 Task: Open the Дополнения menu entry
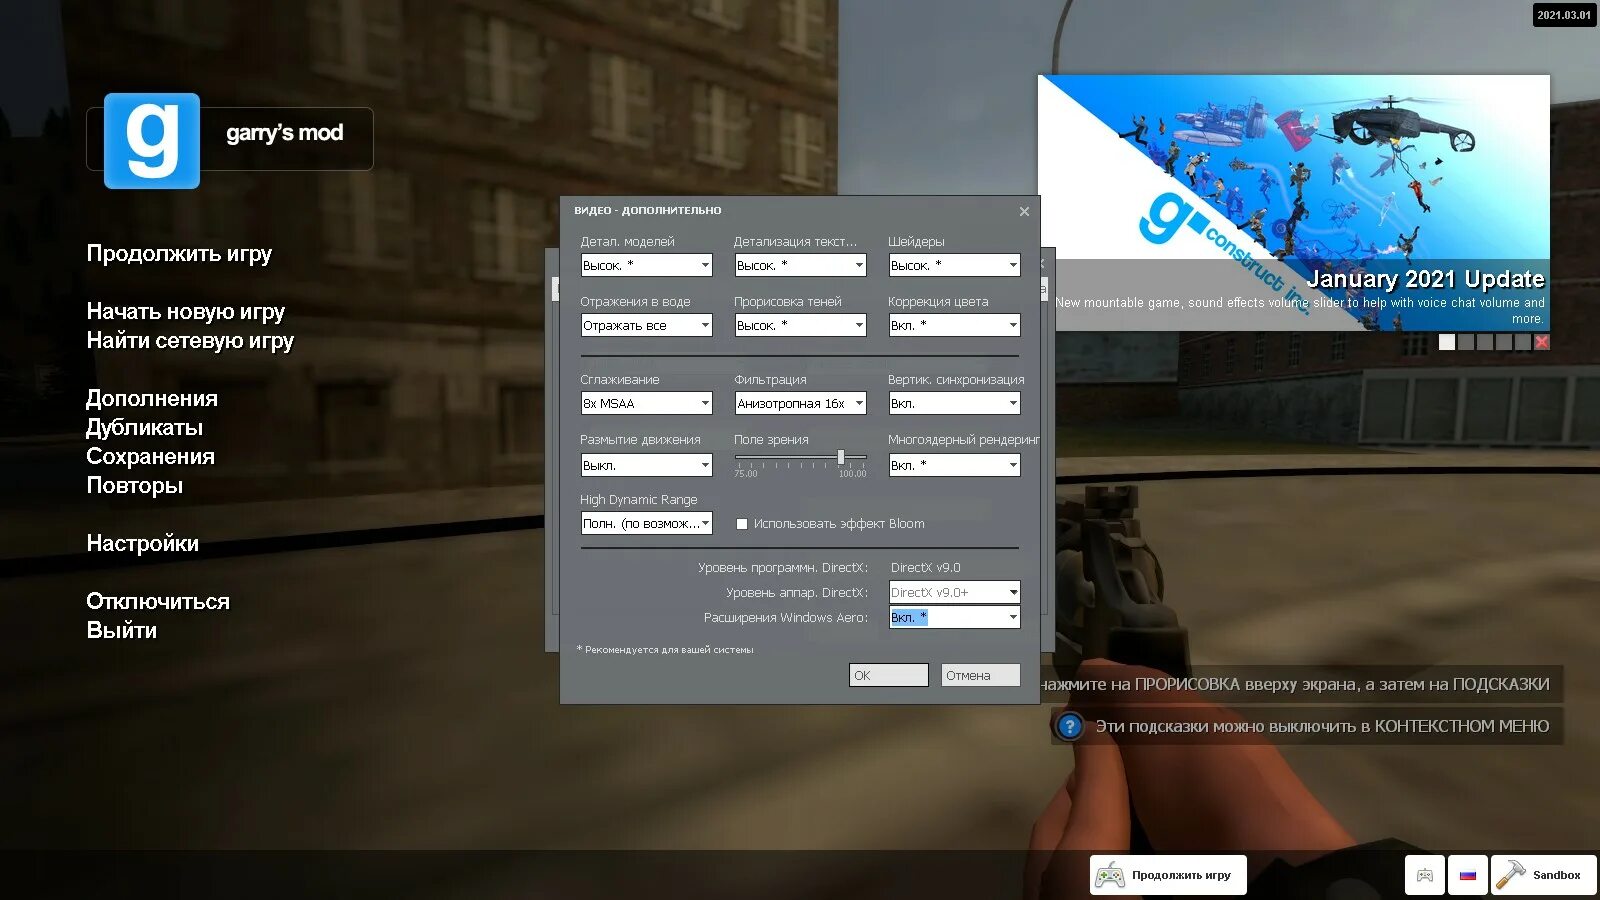pyautogui.click(x=152, y=399)
